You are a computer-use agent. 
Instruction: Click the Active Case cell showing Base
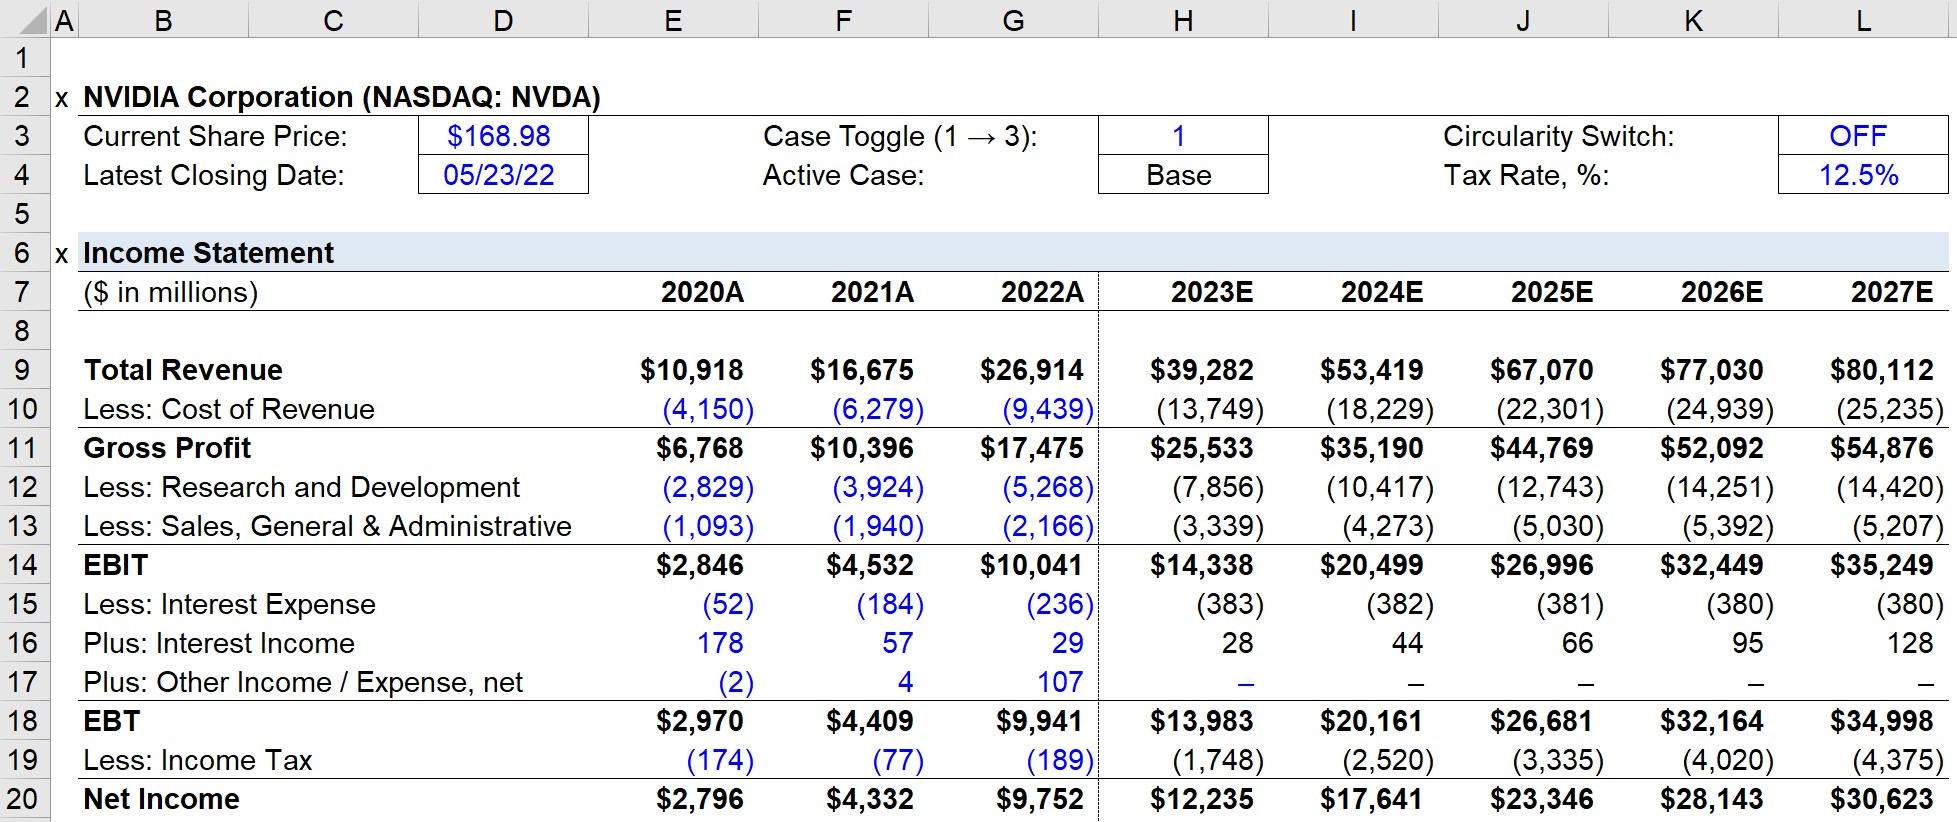point(1183,175)
